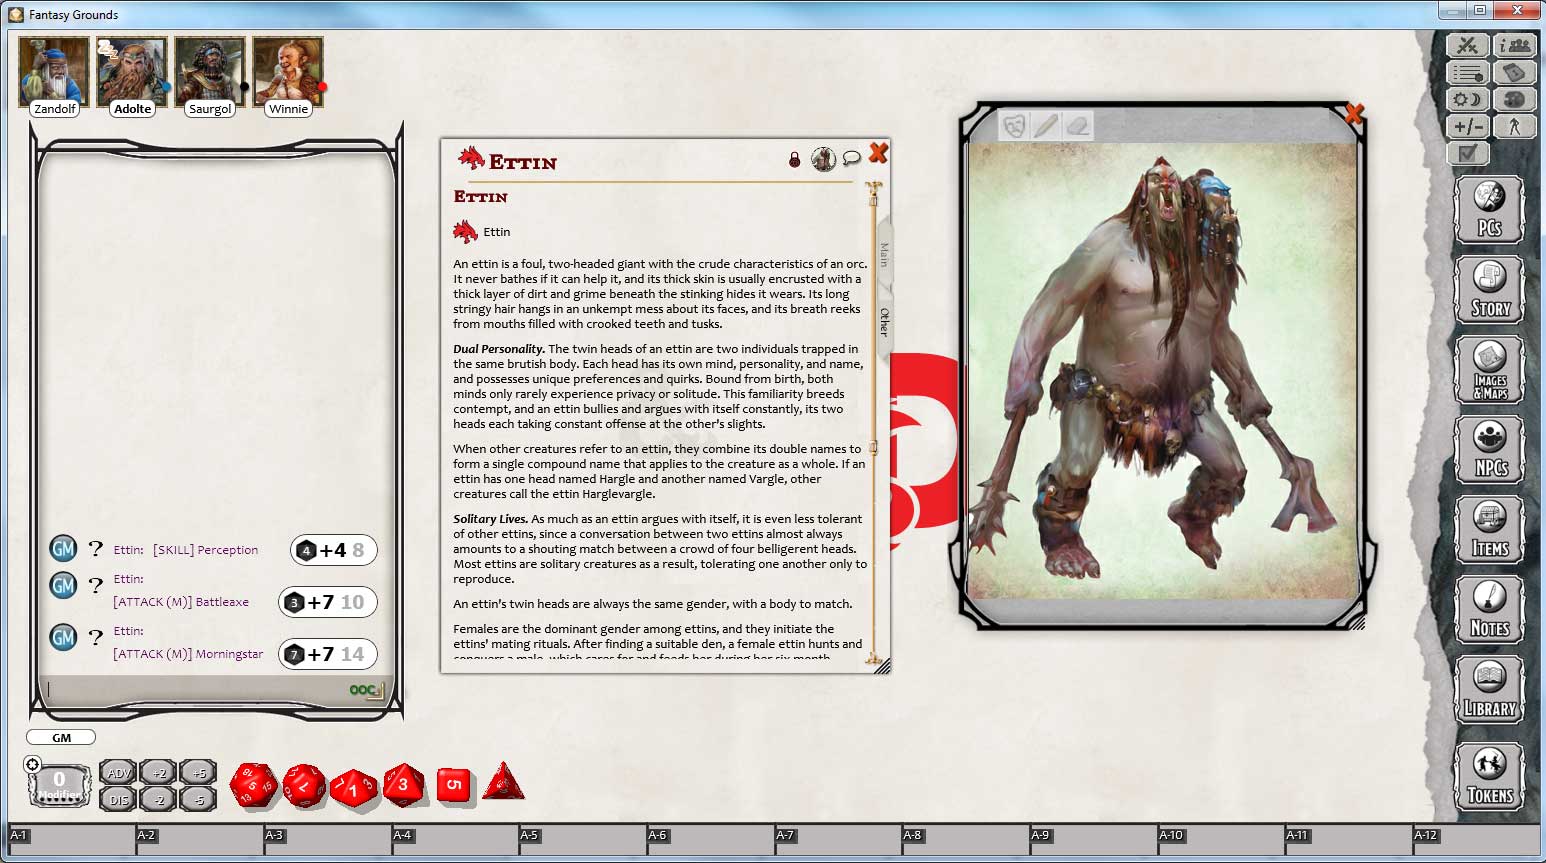Select the eraser tool on the Ettin image
Screen dimensions: 1546x863
click(1077, 125)
